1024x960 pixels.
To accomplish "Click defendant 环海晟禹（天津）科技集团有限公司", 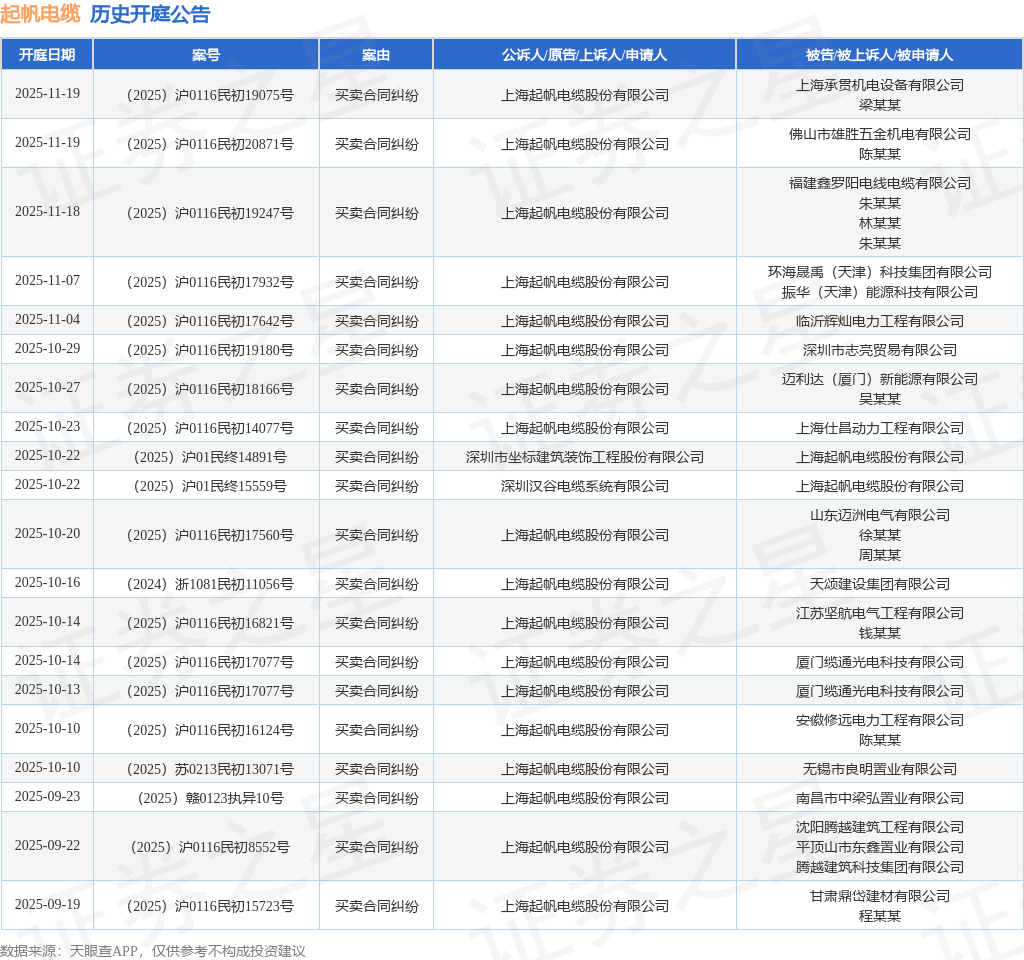I will tap(880, 272).
